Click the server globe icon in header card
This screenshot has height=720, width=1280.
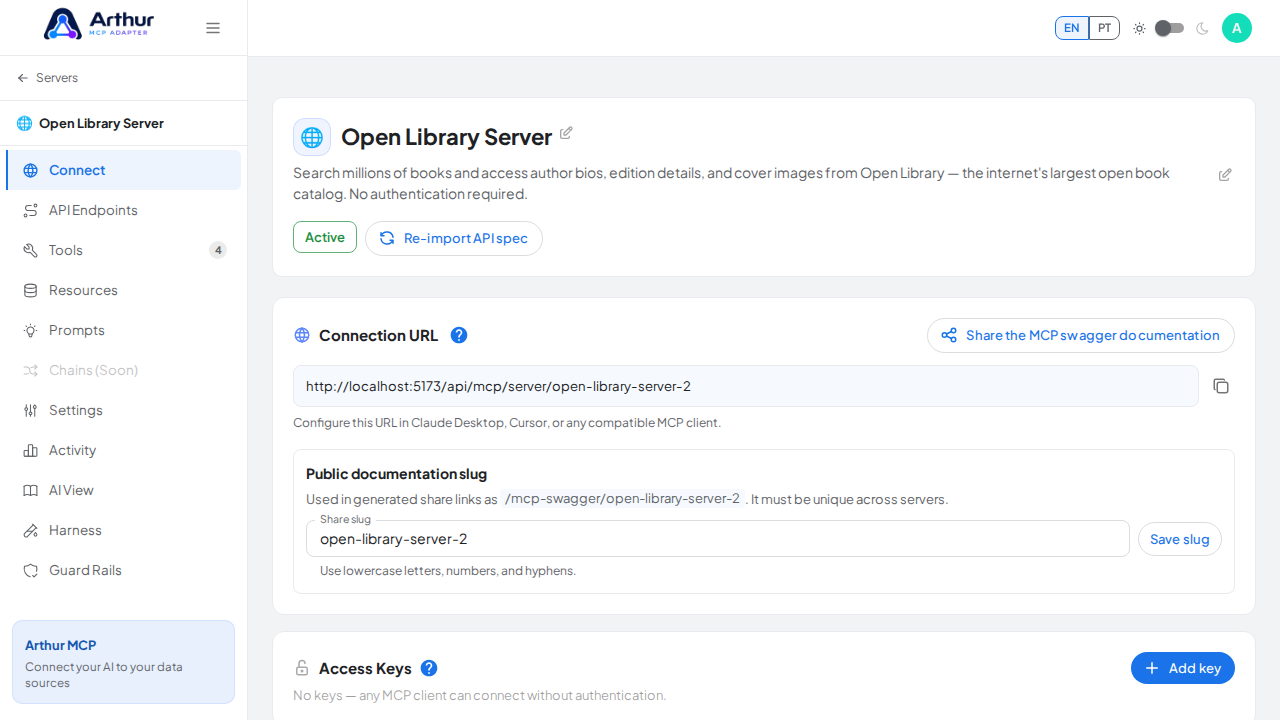[x=312, y=137]
